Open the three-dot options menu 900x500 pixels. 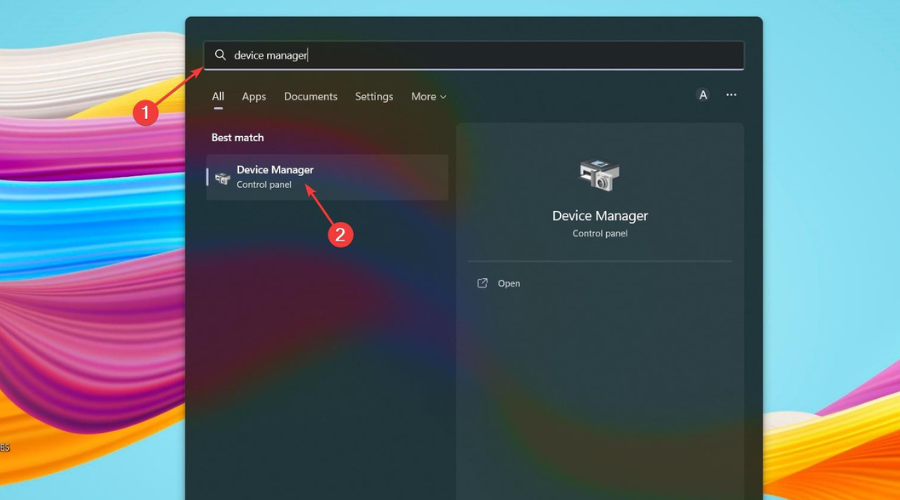pos(731,95)
